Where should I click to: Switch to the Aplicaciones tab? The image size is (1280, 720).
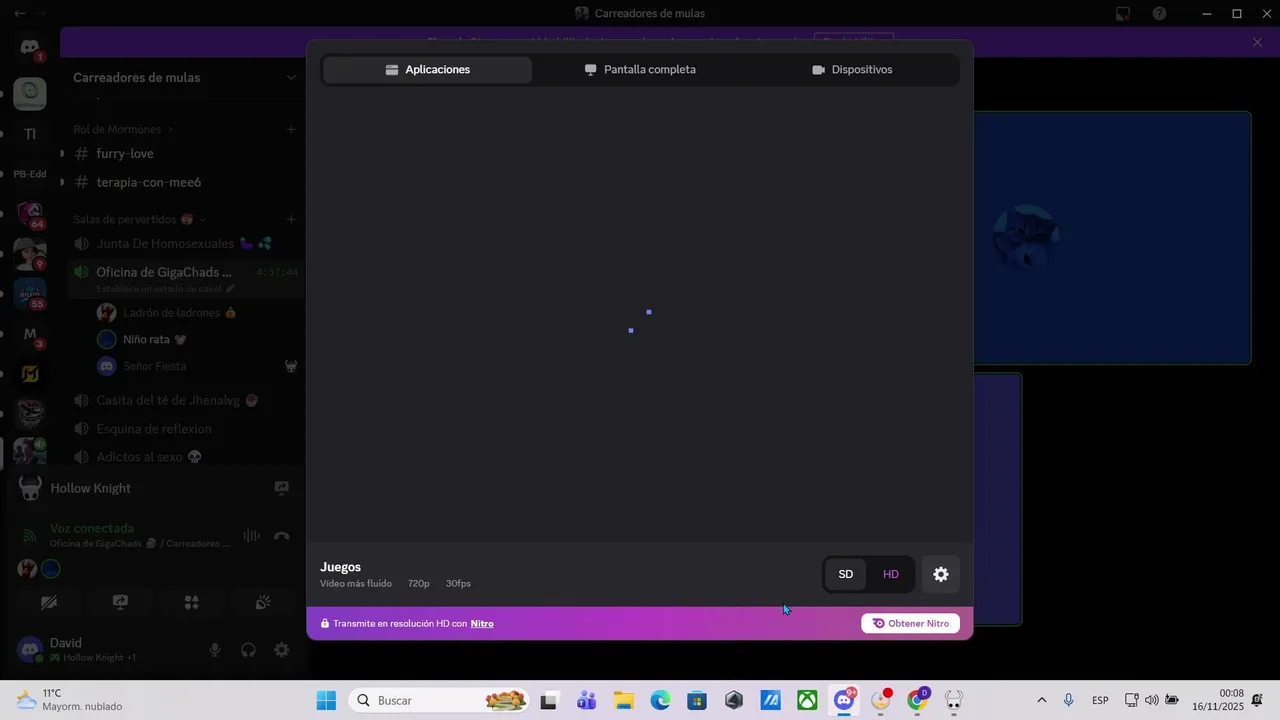click(x=428, y=70)
